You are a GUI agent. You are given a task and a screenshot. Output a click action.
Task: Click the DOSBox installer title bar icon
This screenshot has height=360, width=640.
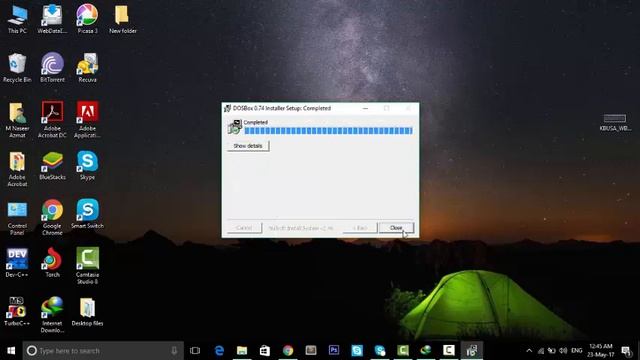pyautogui.click(x=228, y=109)
